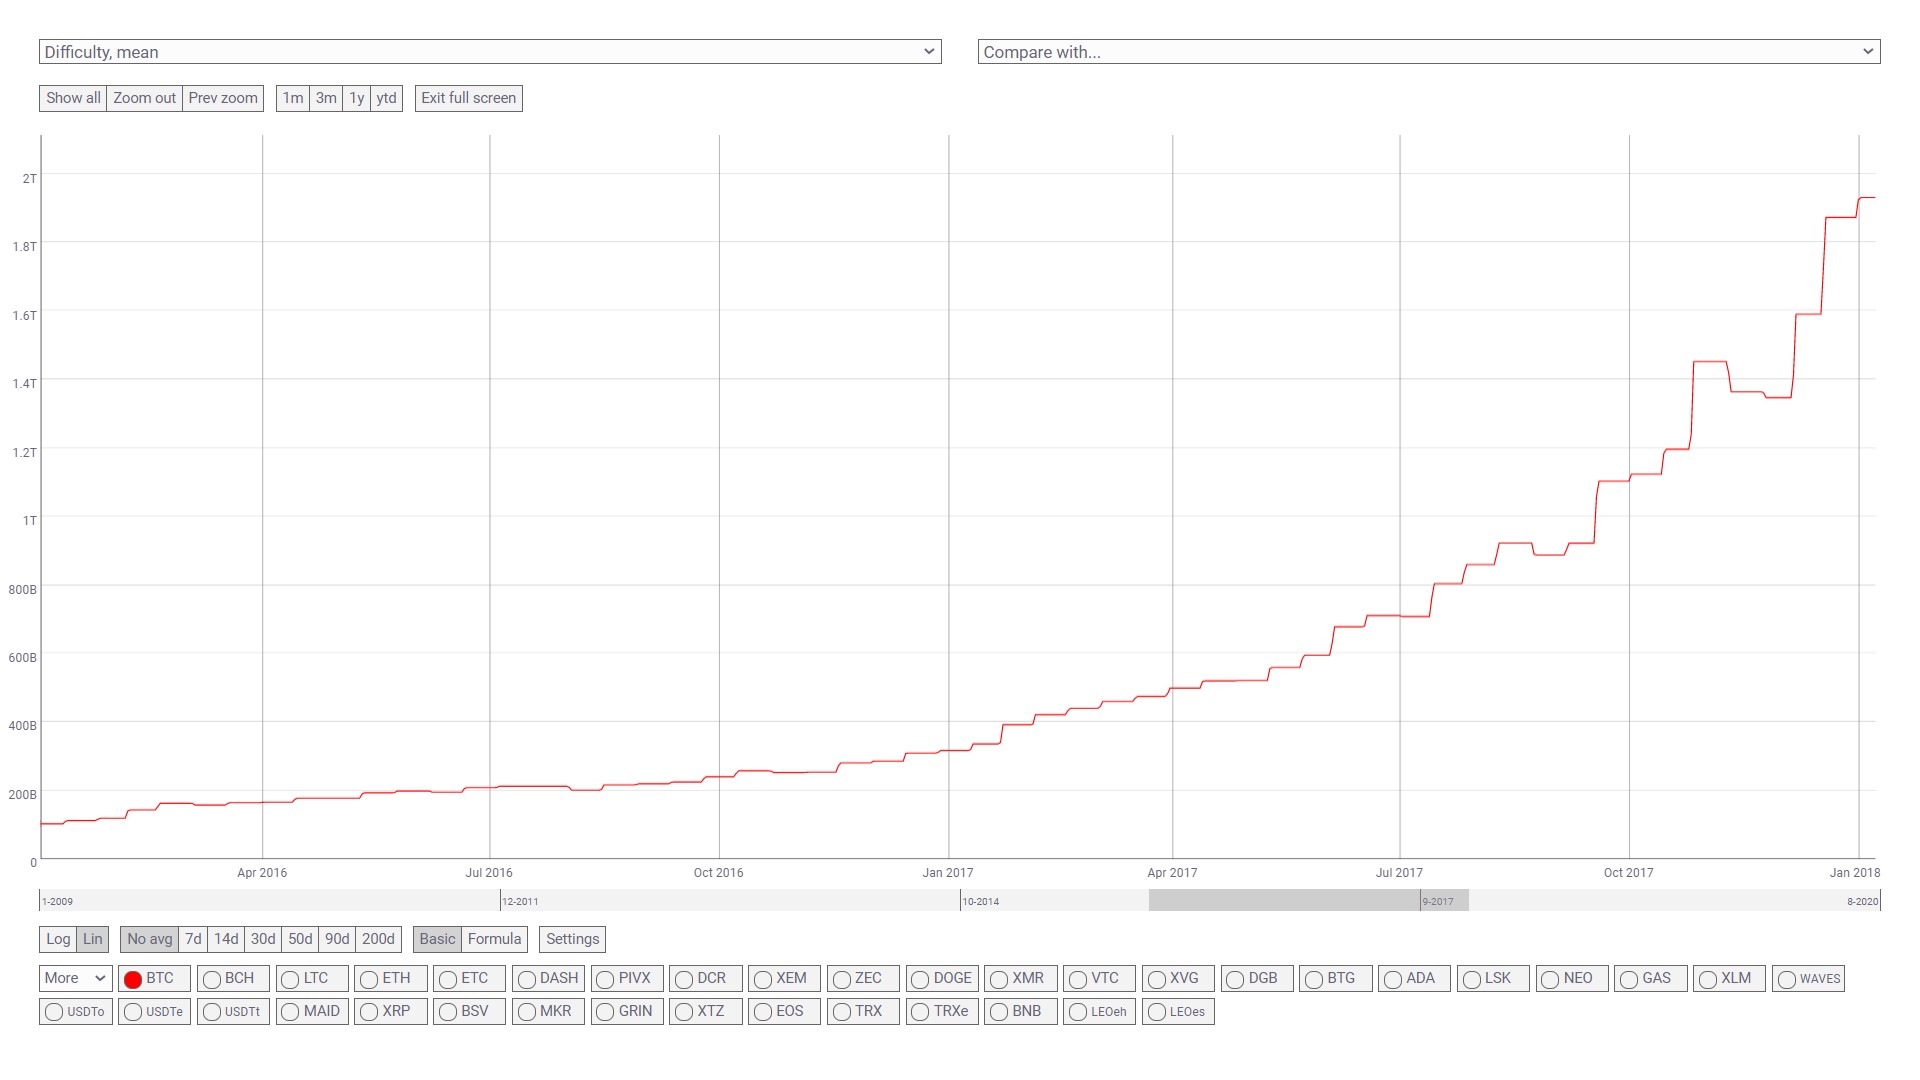Image resolution: width=1920 pixels, height=1080 pixels.
Task: Select the BTC red radio circle
Action: tap(133, 979)
